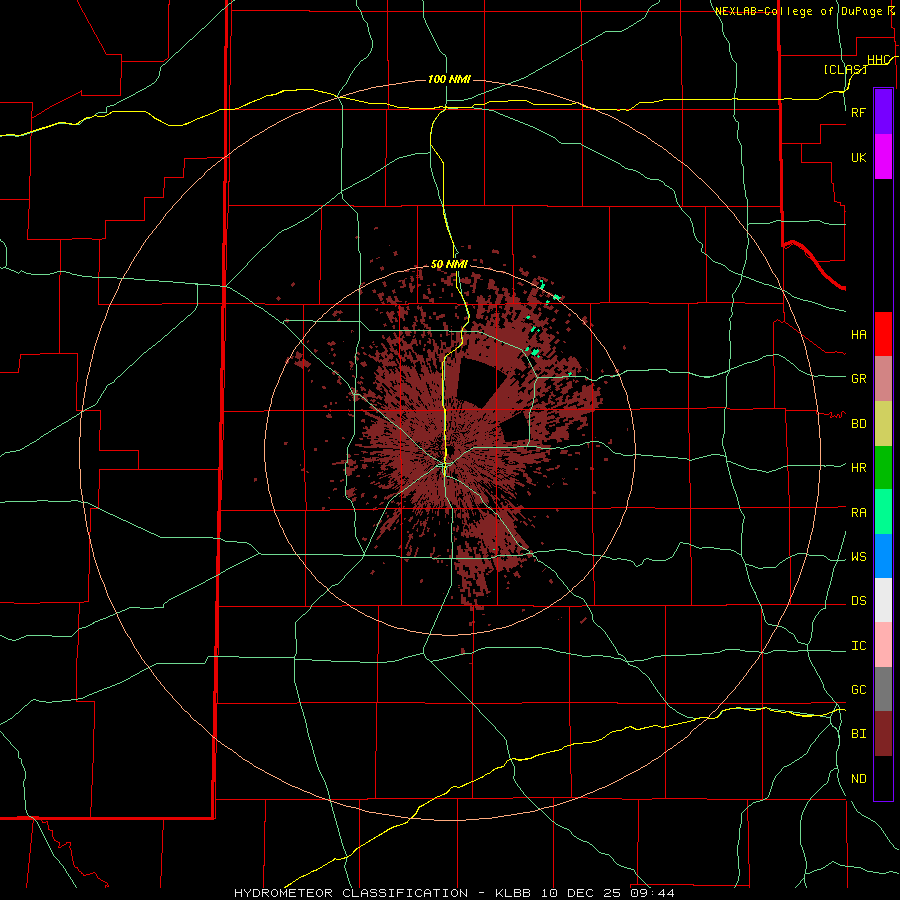
Task: Click the UK legend label
Action: [x=858, y=157]
